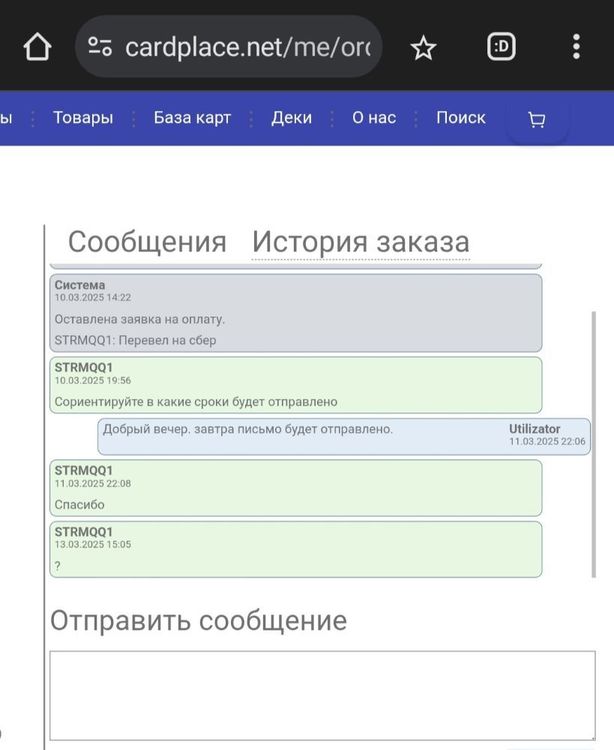614x750 pixels.
Task: Open the Деки navigation item
Action: [291, 118]
